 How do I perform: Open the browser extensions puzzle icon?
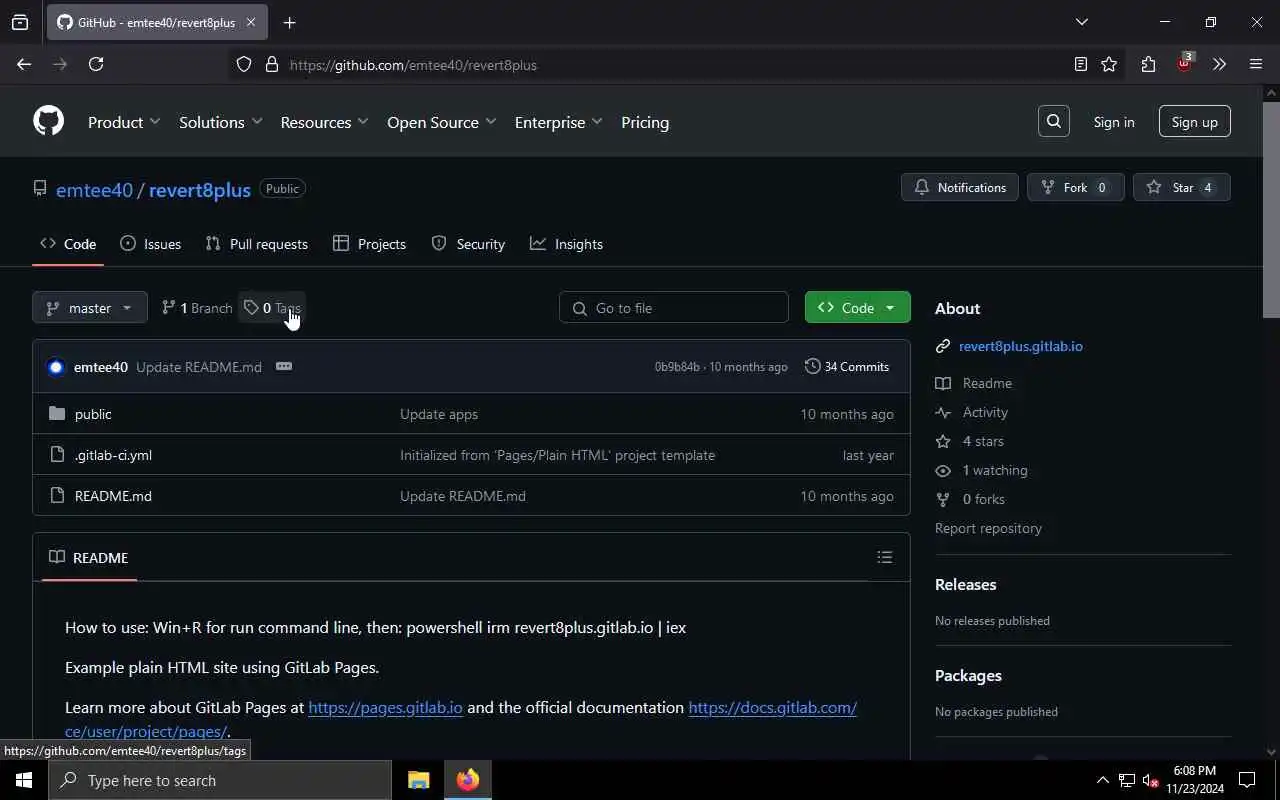click(x=1148, y=64)
